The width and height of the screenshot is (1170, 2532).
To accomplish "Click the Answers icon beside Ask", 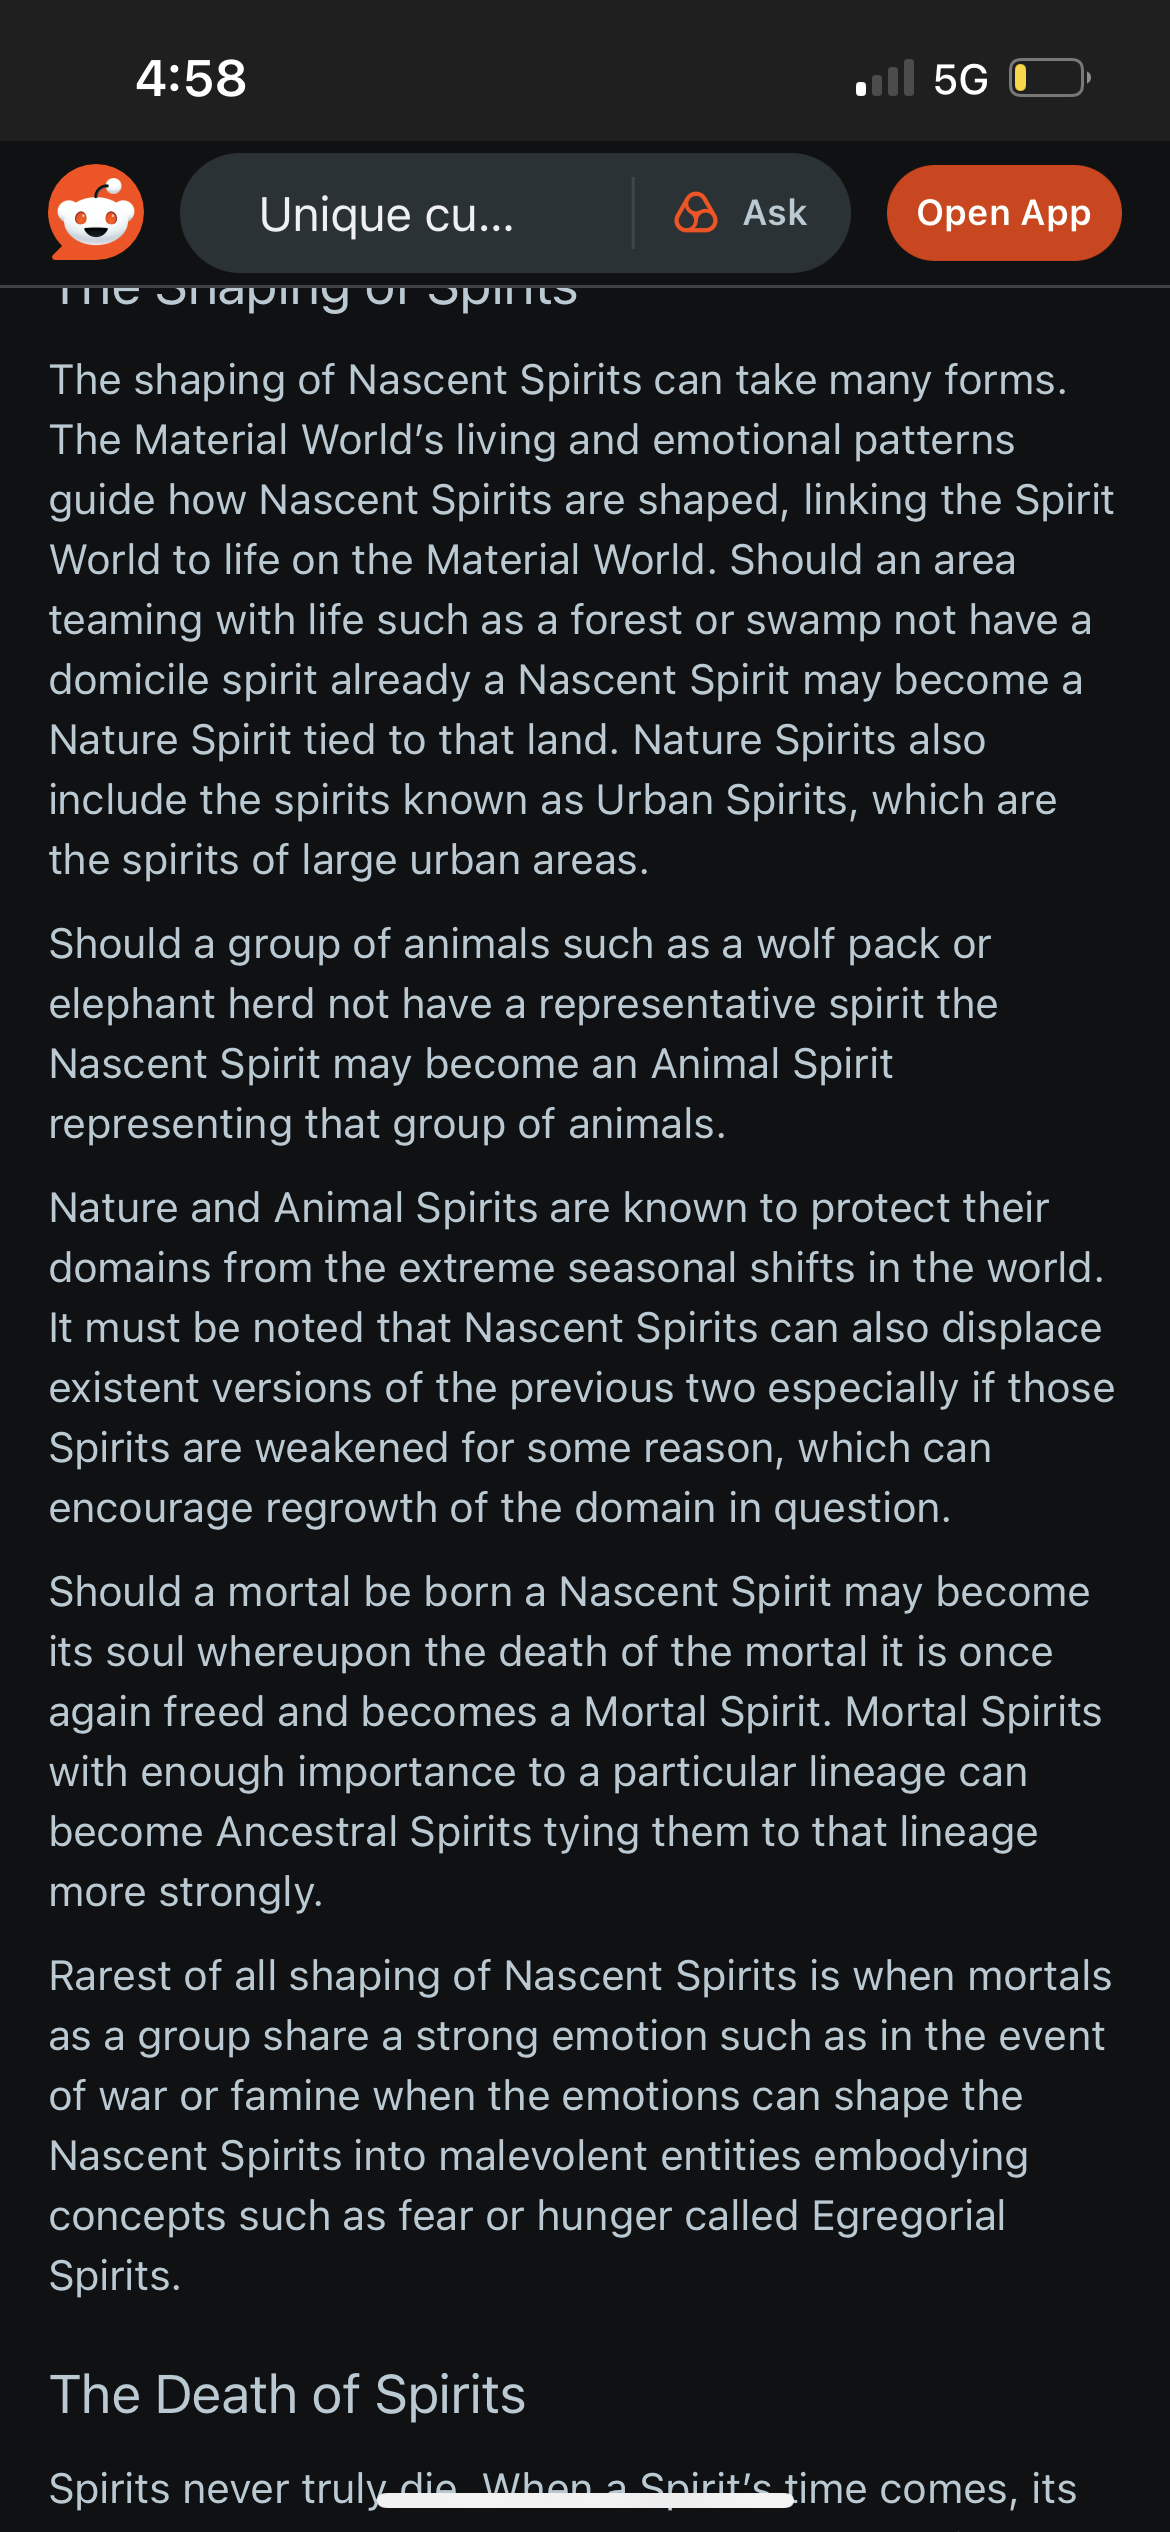I will tap(696, 213).
